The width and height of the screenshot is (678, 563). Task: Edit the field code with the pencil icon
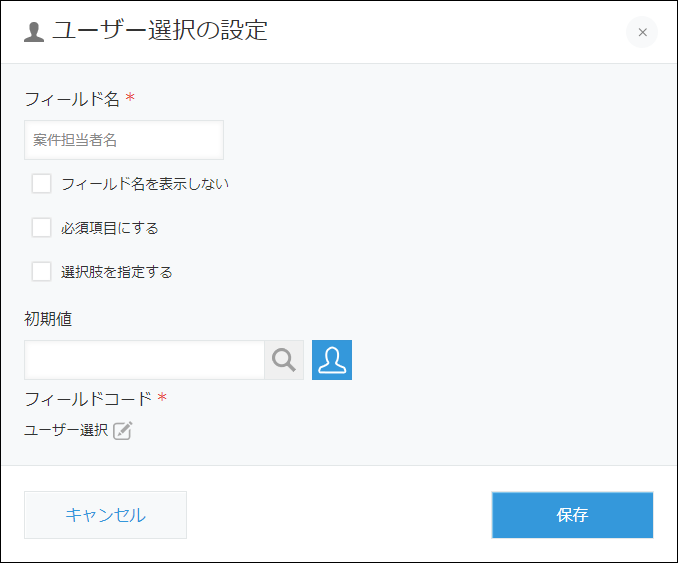click(x=122, y=430)
